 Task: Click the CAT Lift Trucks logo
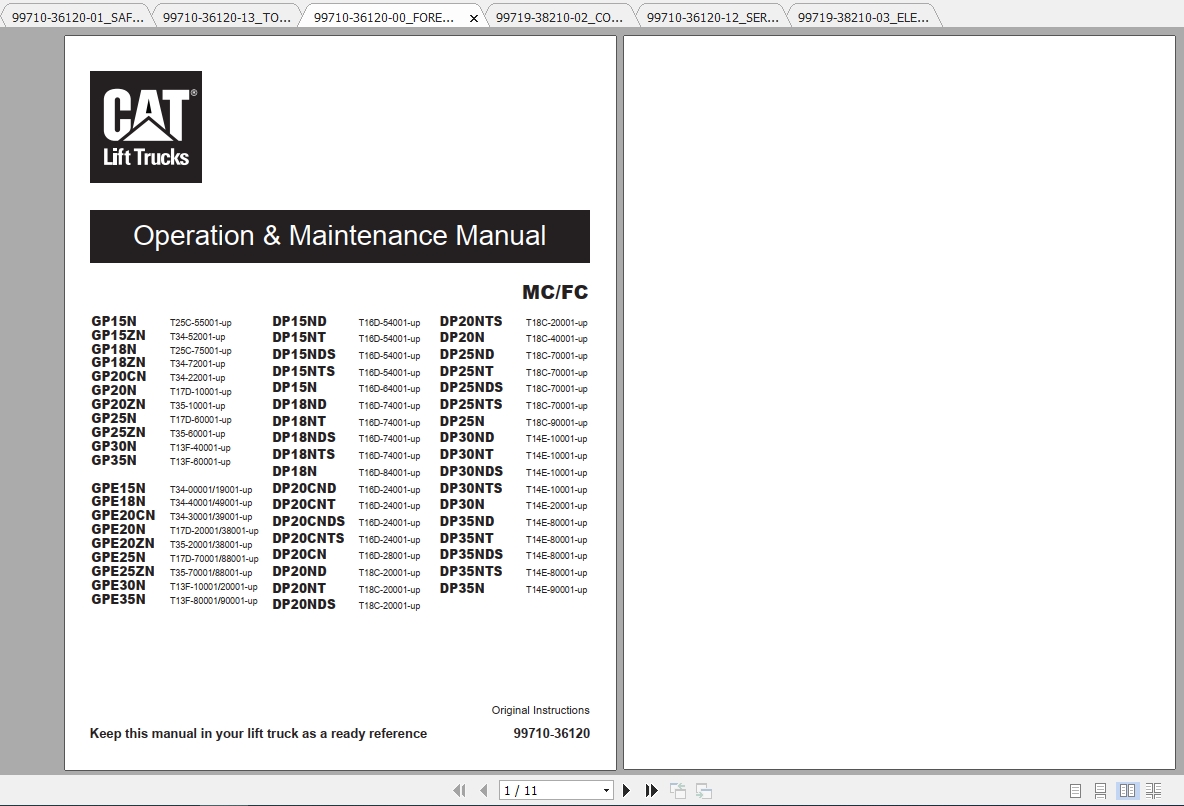[146, 127]
